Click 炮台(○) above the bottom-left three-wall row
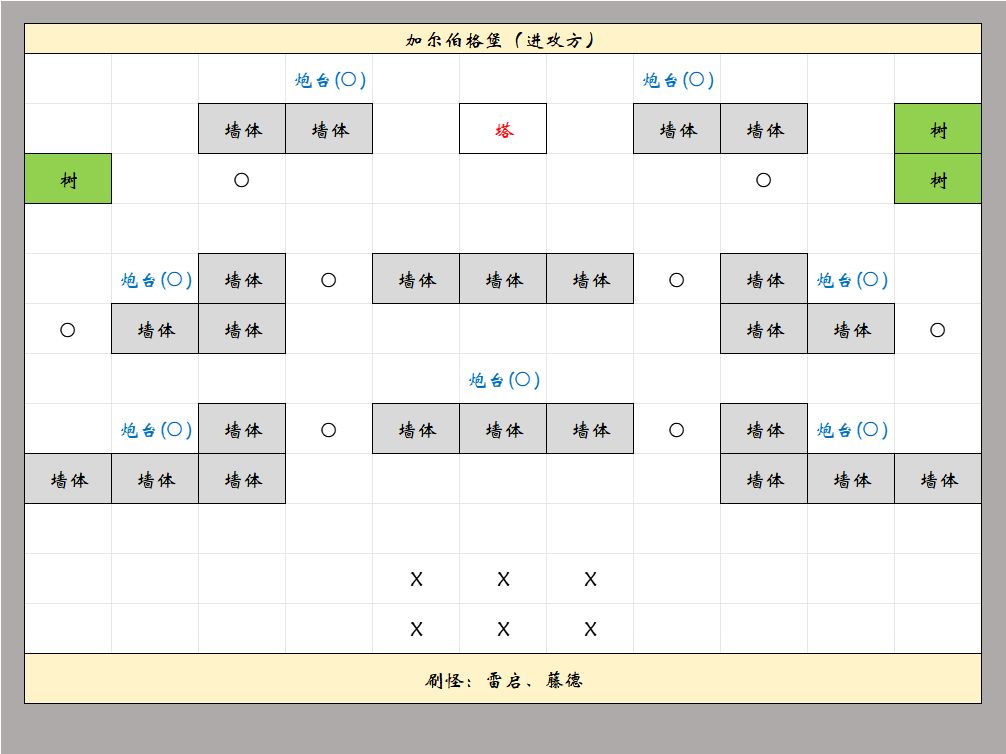 pos(156,429)
